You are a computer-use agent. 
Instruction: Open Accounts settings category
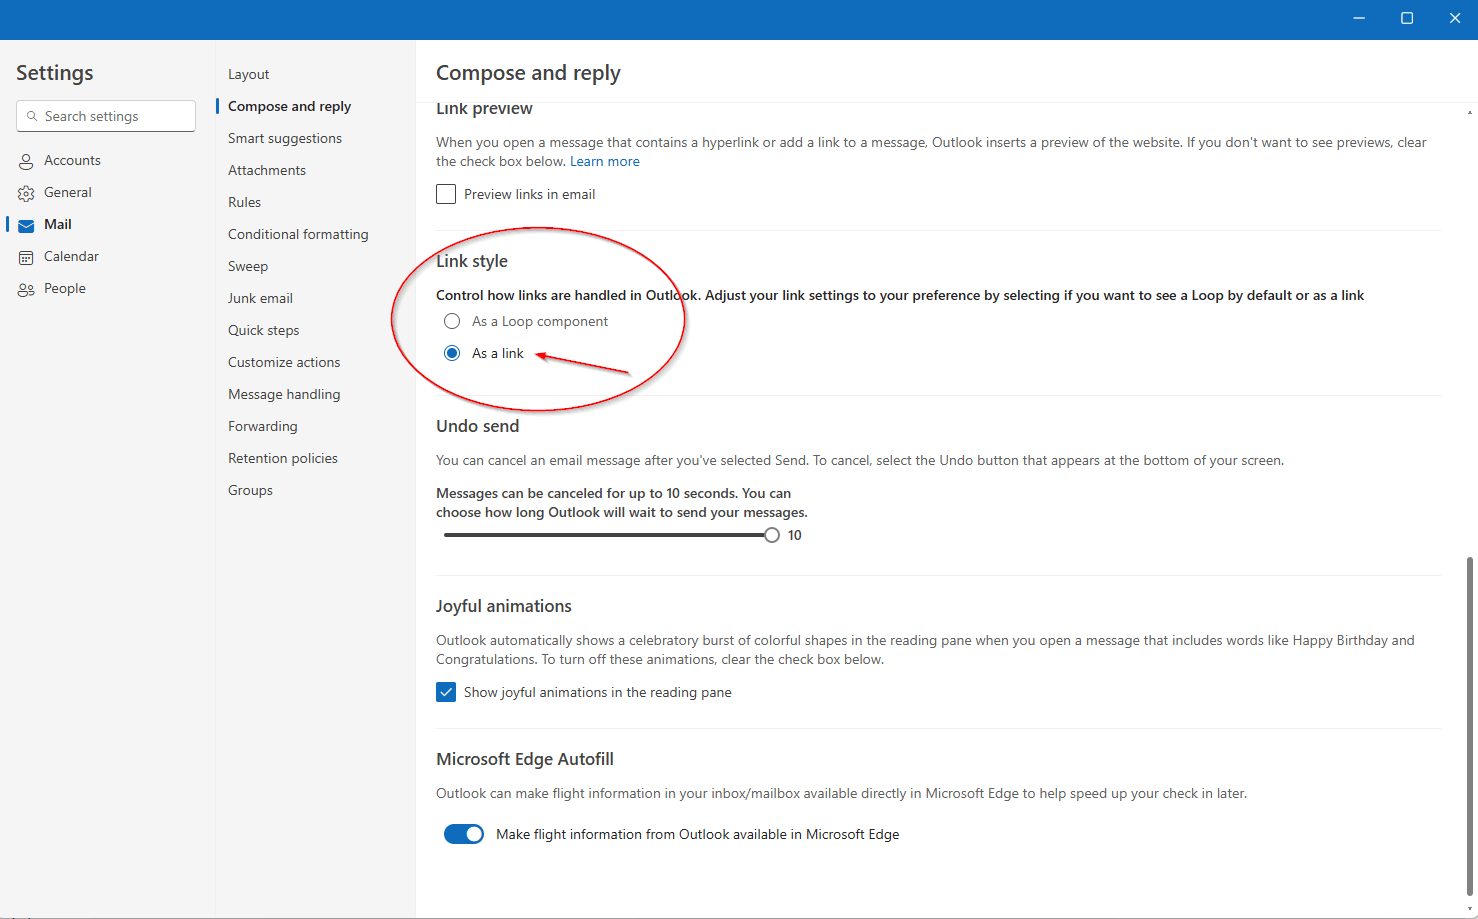click(x=72, y=160)
